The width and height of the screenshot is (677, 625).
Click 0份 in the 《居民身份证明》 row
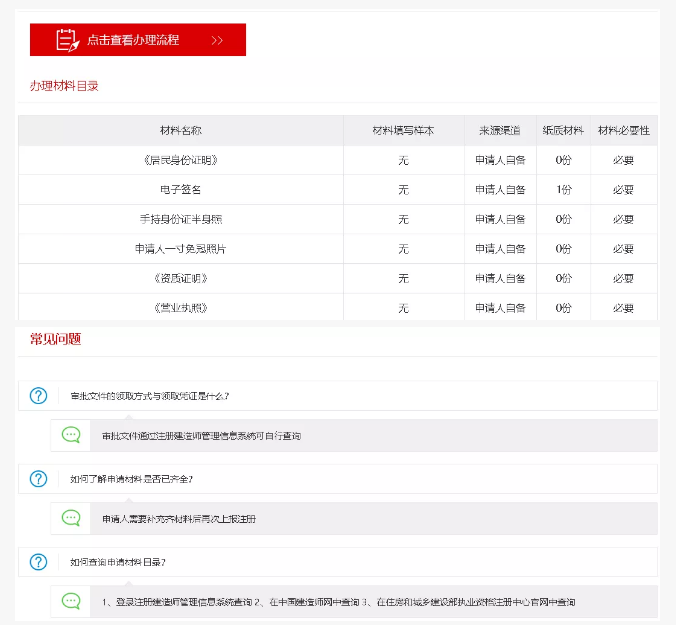click(x=563, y=160)
